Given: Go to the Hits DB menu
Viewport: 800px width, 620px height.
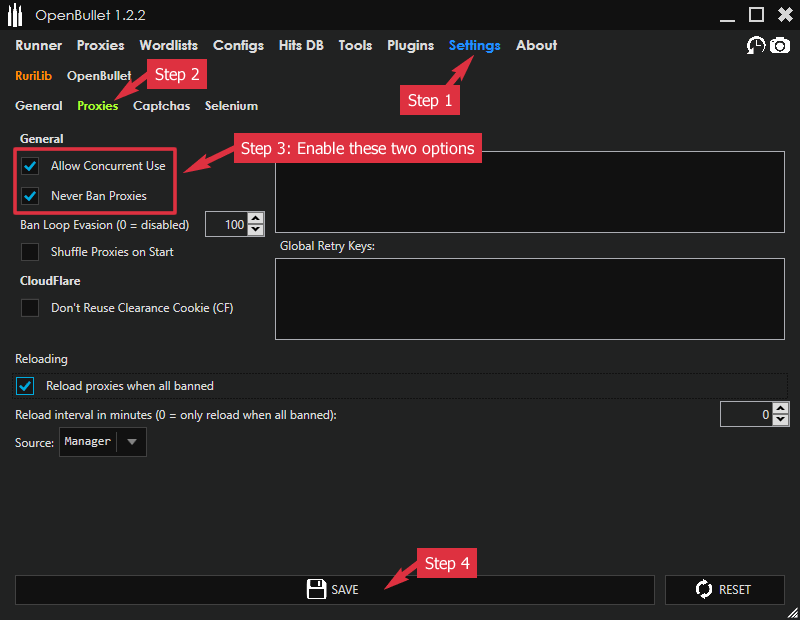Looking at the screenshot, I should (301, 45).
